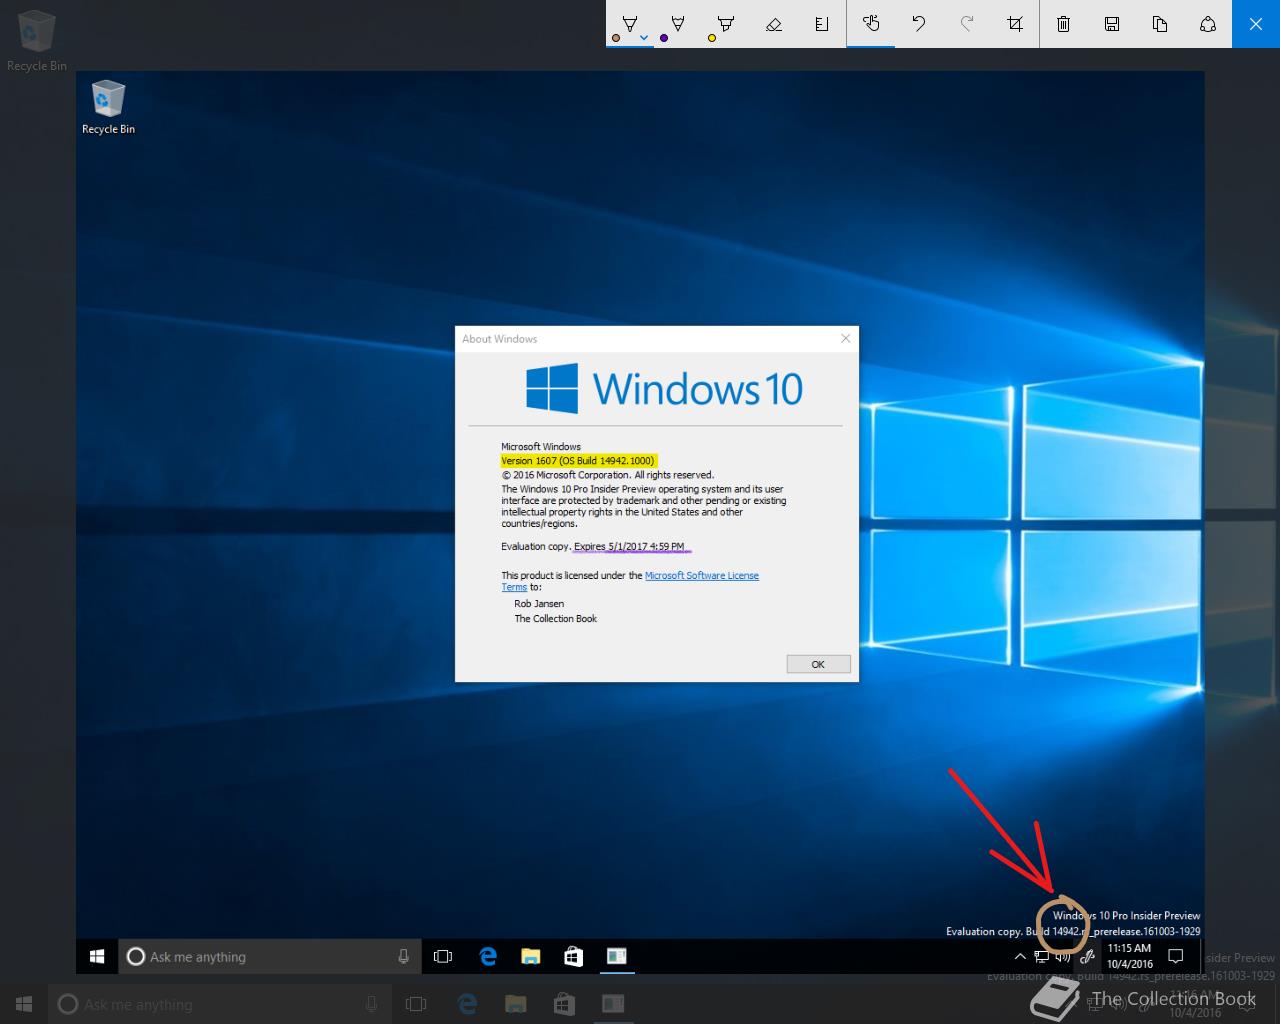Copy the sketch to the clipboard
The image size is (1280, 1024).
click(x=1160, y=23)
